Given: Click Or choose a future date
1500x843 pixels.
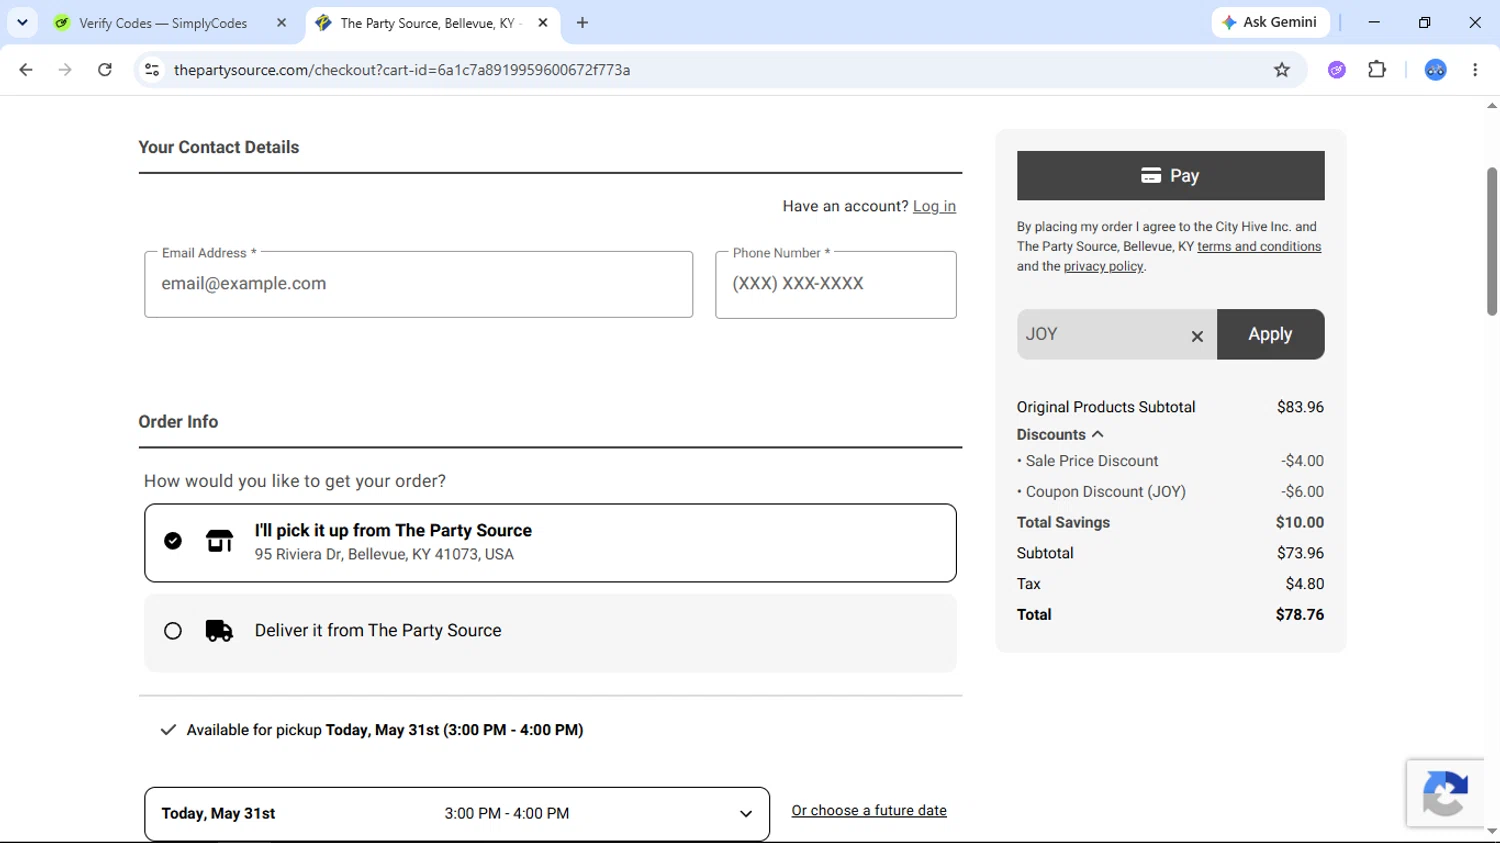Looking at the screenshot, I should 869,811.
